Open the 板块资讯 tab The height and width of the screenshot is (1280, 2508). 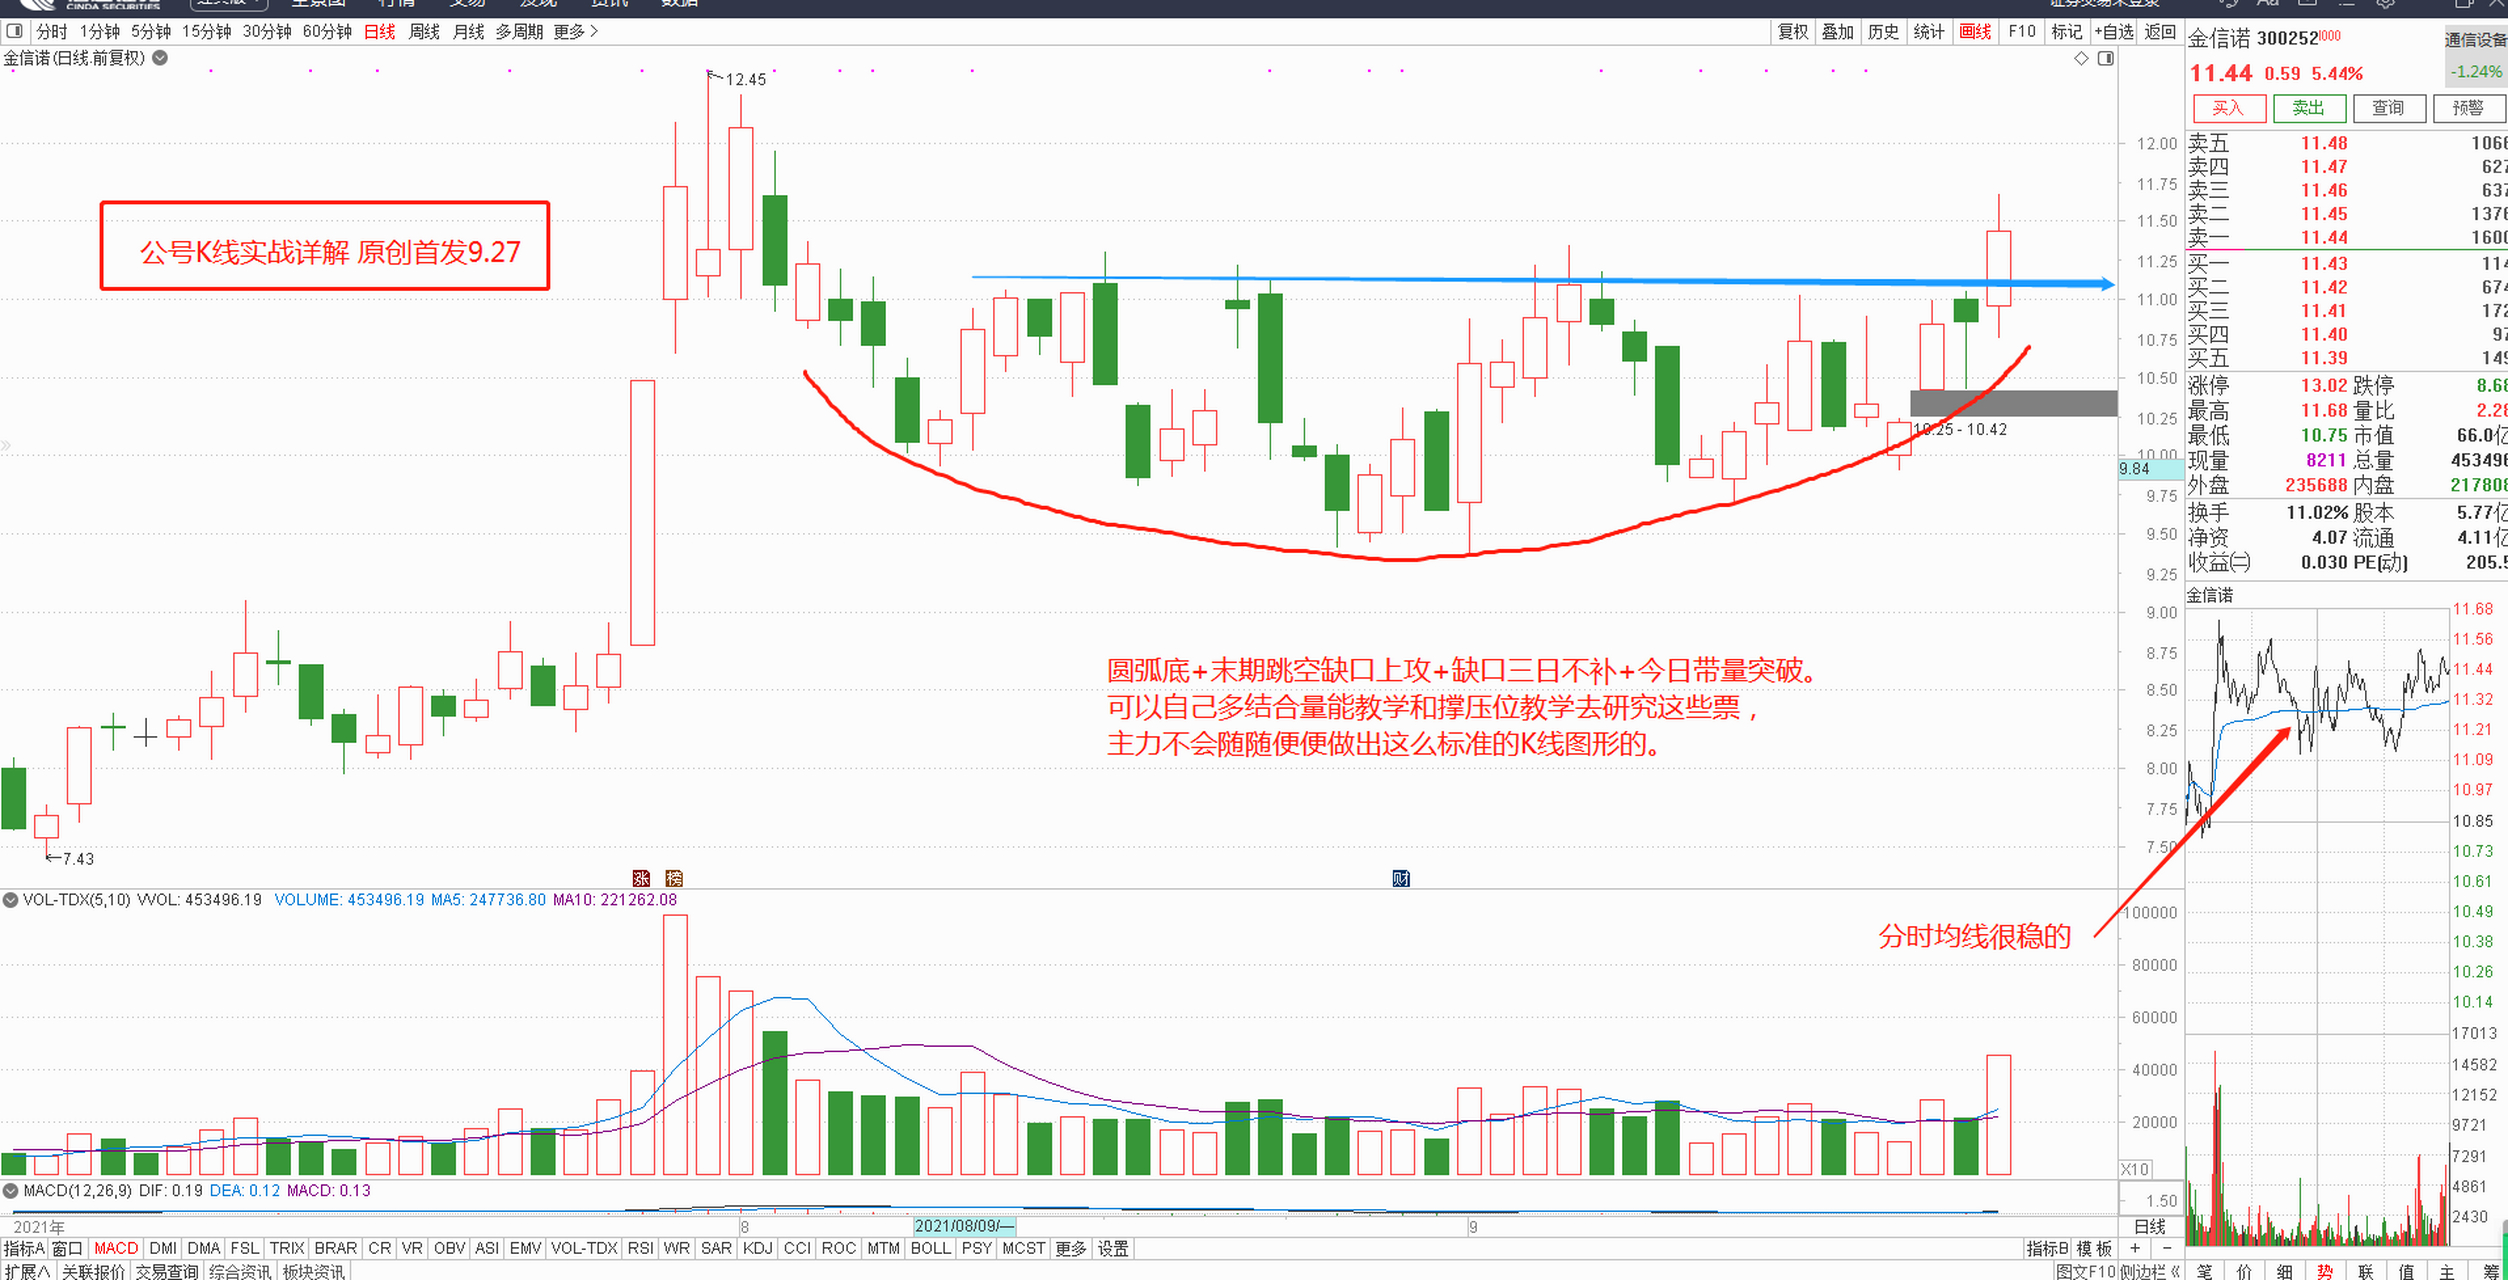[x=314, y=1271]
